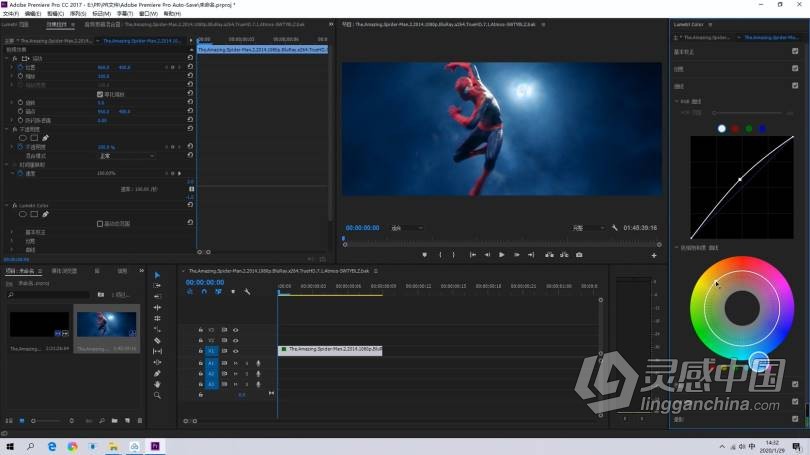
Task: Step forward one frame
Action: [x=516, y=255]
